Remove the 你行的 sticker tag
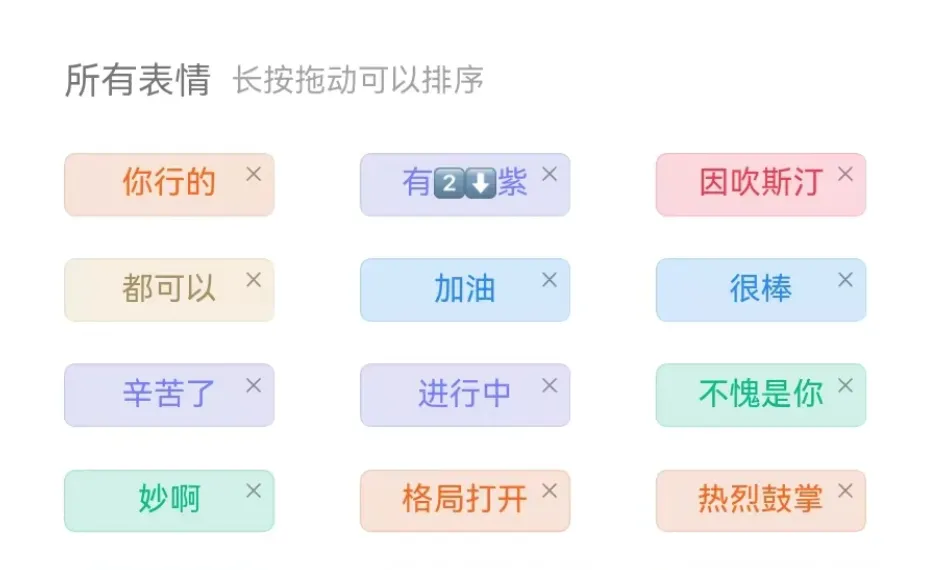This screenshot has width=938, height=570. coord(254,174)
